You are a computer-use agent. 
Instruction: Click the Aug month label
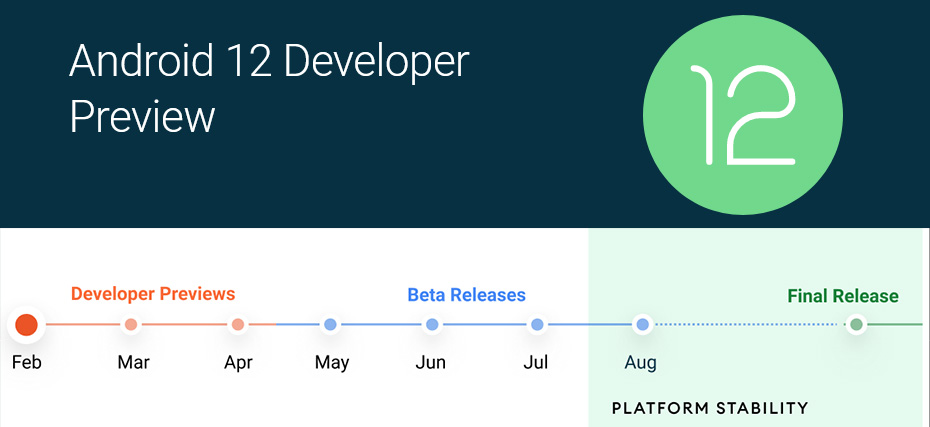pos(641,362)
